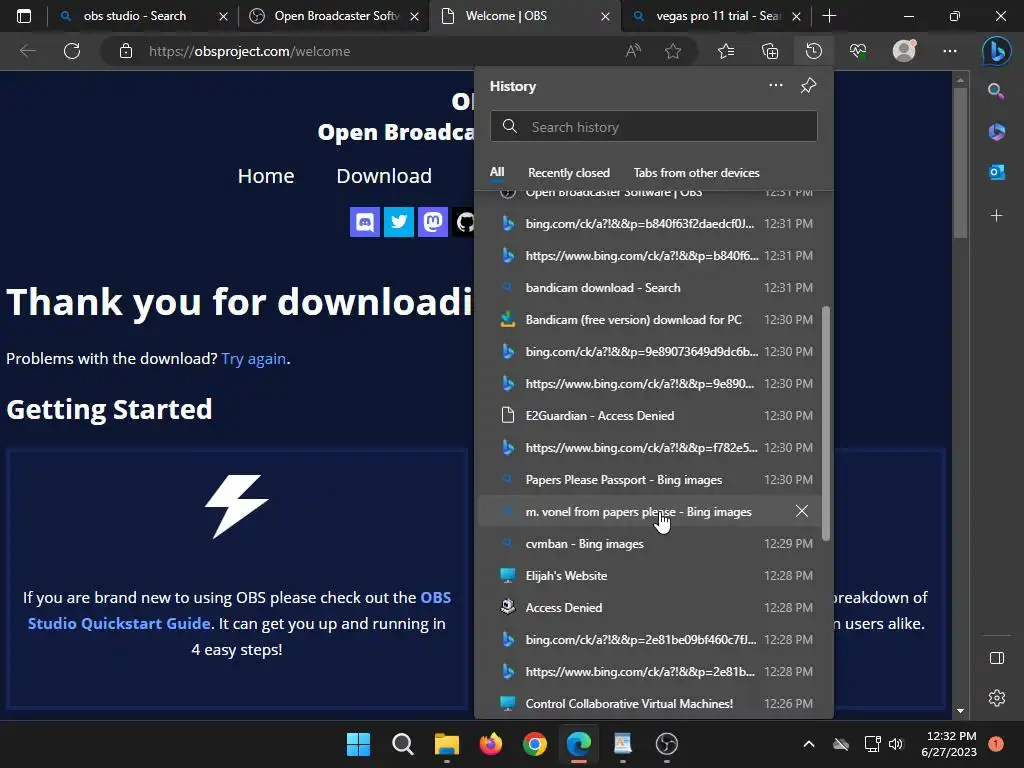Click the Home nav link

click(266, 176)
